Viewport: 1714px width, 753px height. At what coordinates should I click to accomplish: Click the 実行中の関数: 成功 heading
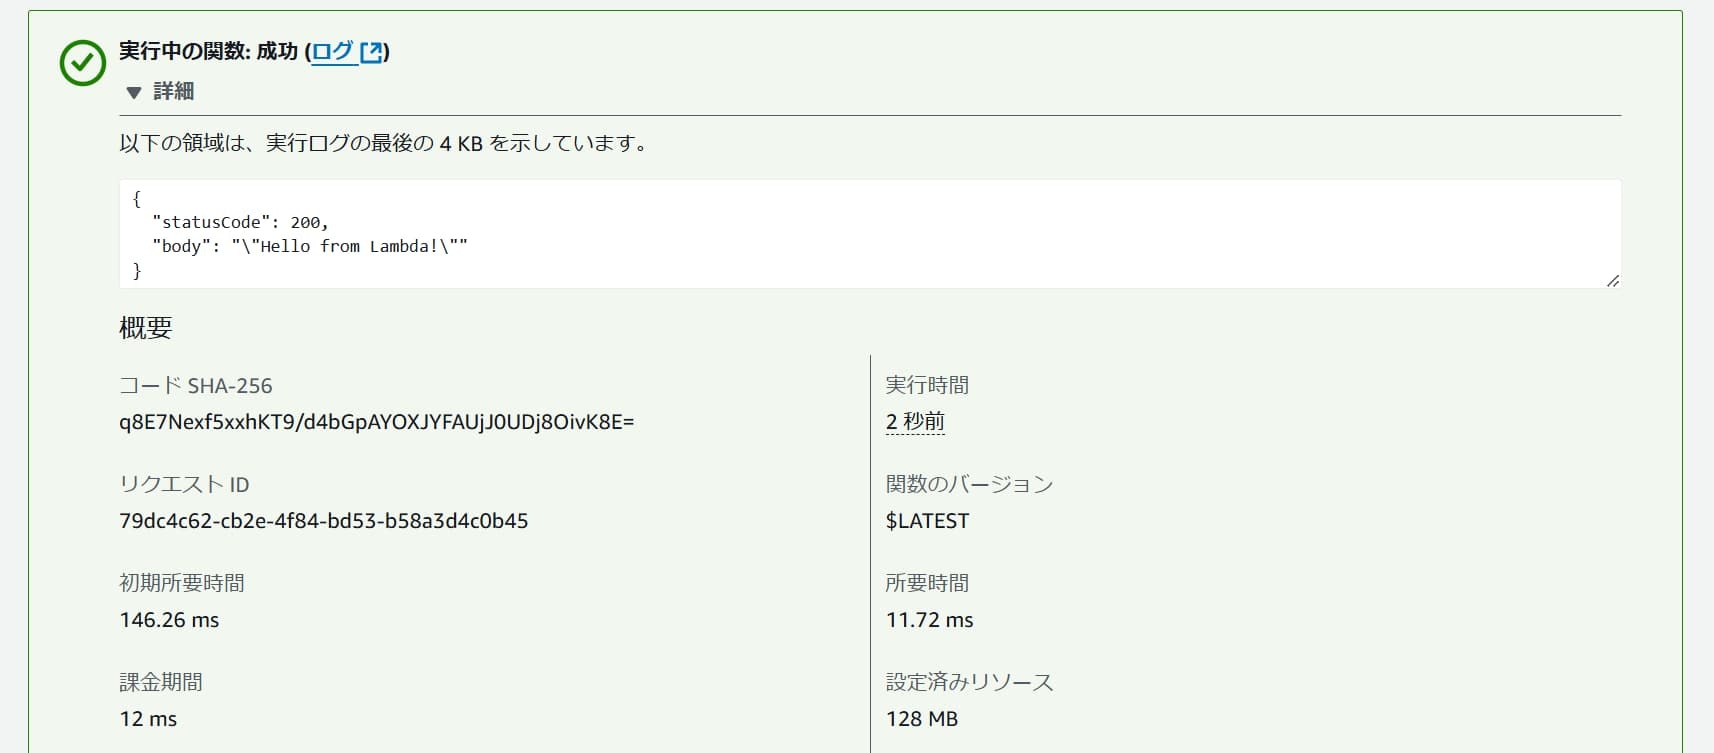[208, 52]
